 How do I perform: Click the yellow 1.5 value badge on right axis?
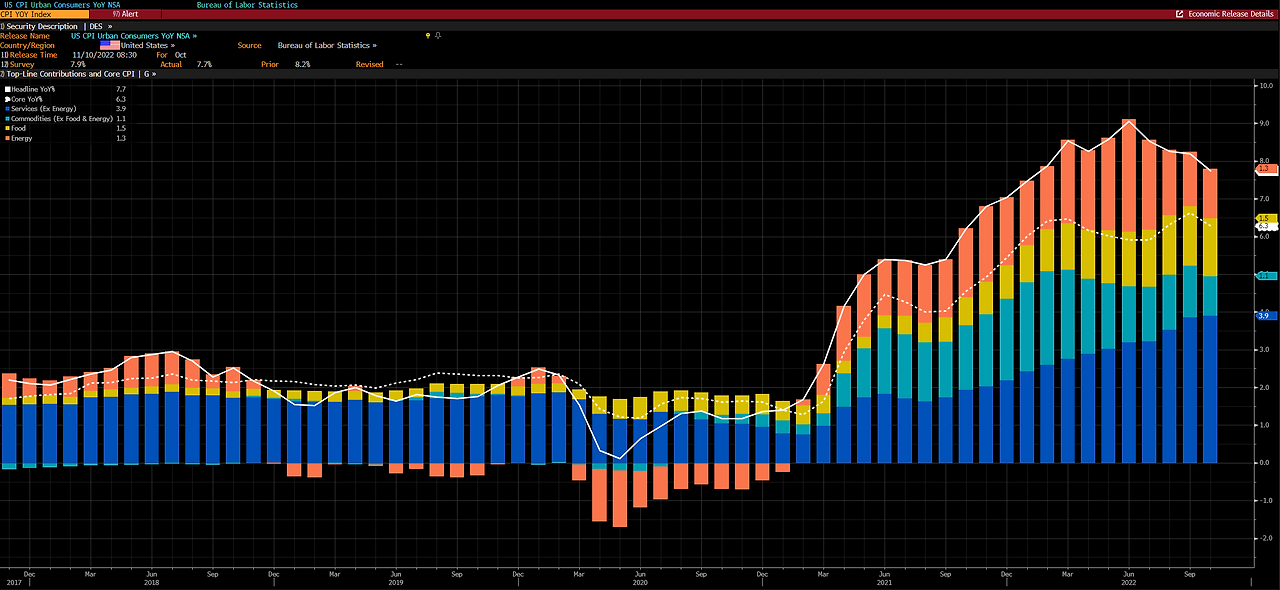click(x=1266, y=217)
